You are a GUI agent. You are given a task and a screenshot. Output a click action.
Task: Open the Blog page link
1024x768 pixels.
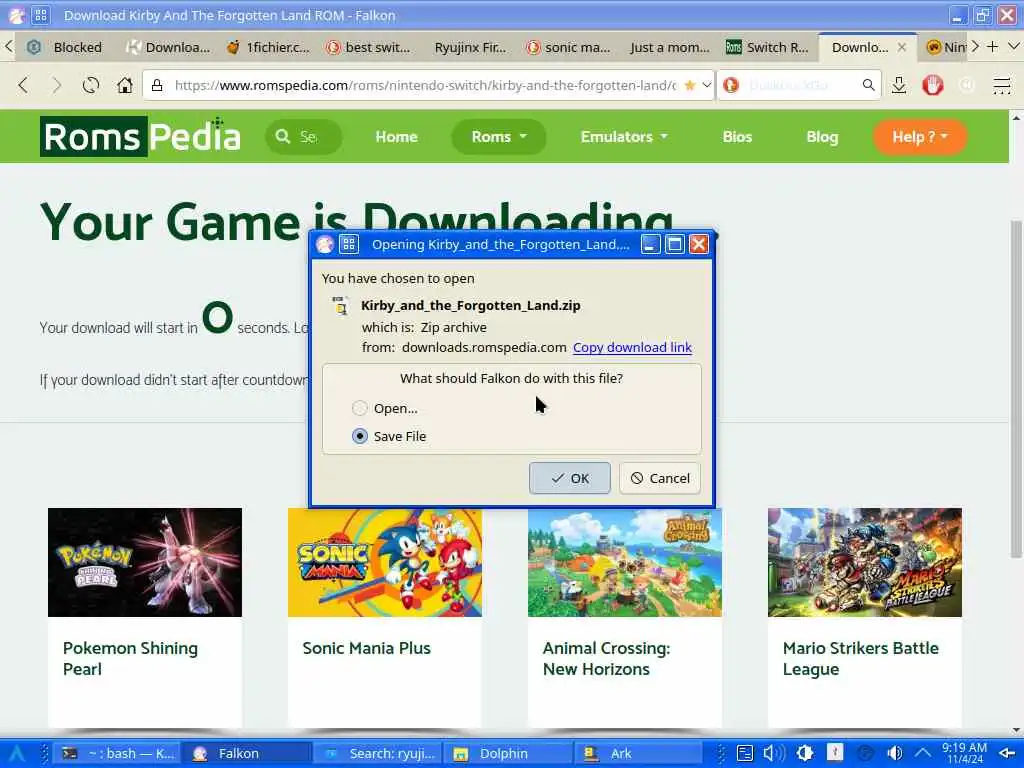click(x=822, y=136)
